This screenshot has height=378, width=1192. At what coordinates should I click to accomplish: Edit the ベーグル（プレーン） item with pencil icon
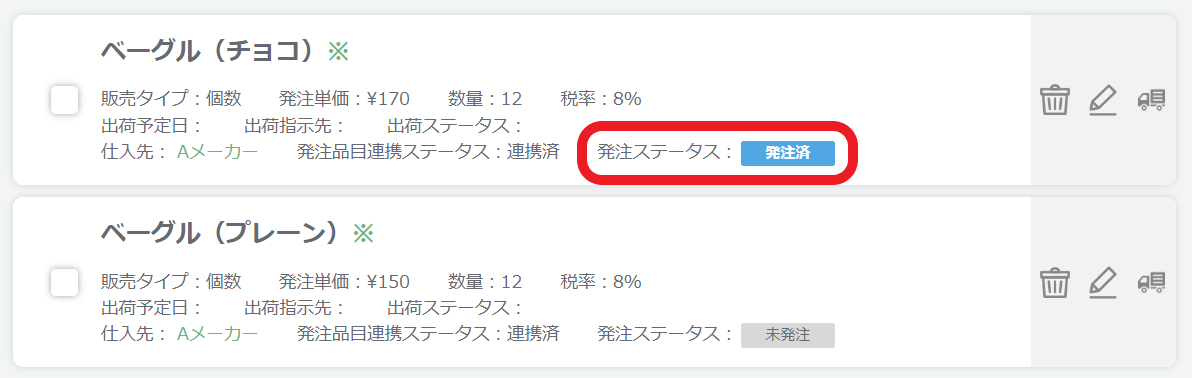coord(1102,283)
